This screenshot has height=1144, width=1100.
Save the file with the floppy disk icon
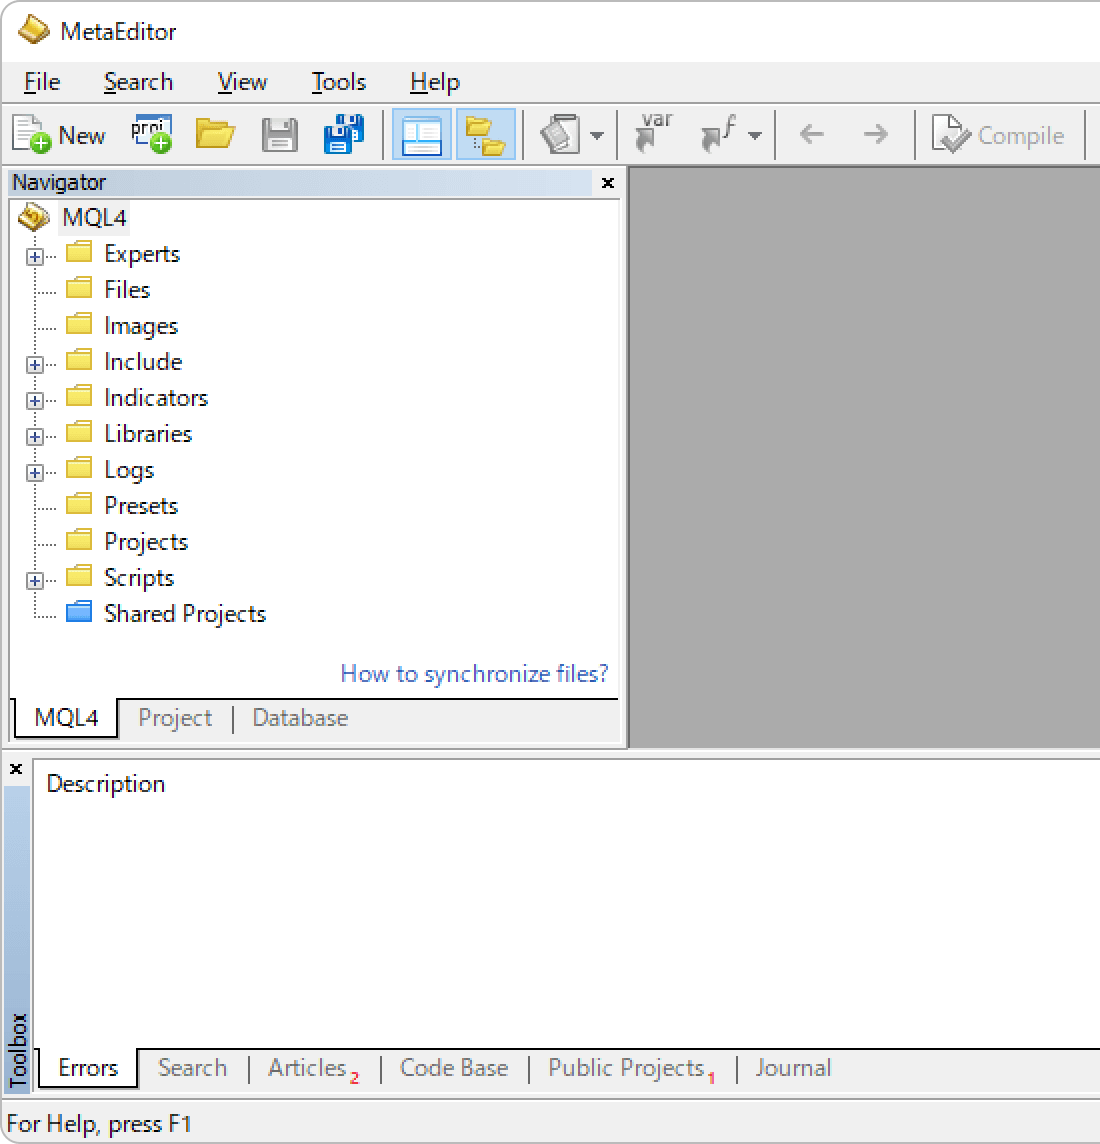[x=279, y=134]
